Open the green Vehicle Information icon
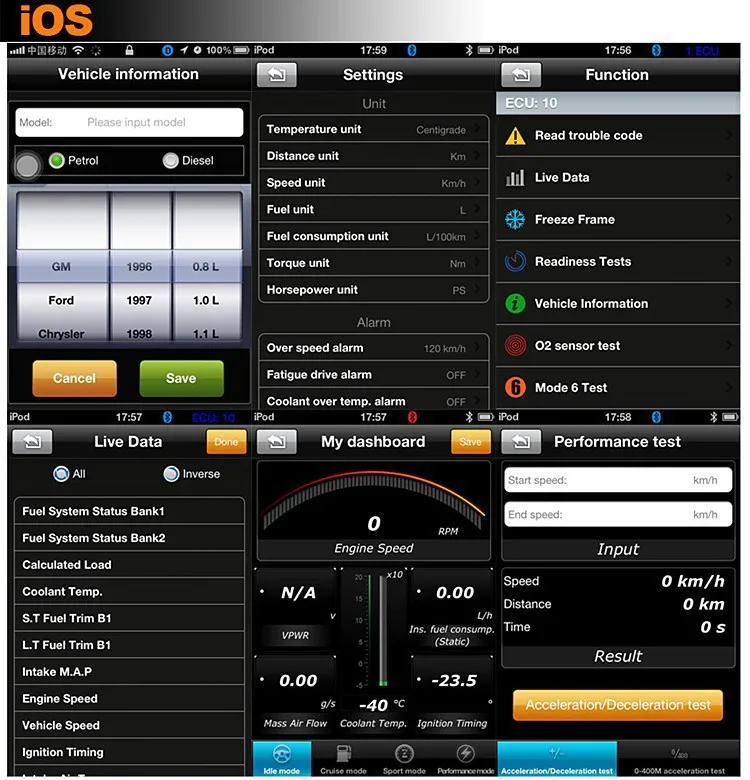This screenshot has width=750, height=780. click(x=515, y=303)
